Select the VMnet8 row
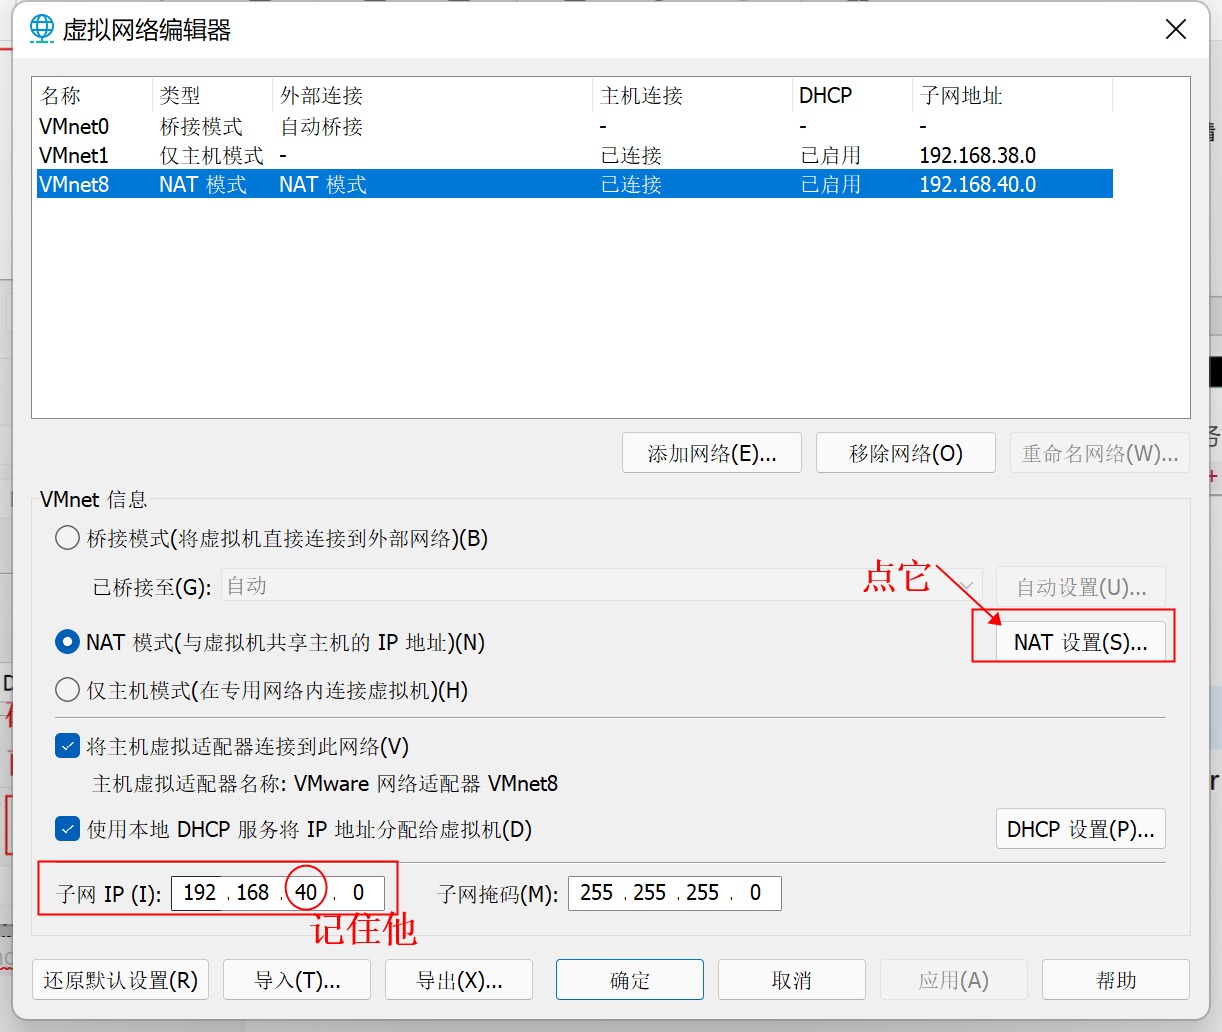This screenshot has height=1032, width=1222. click(575, 184)
